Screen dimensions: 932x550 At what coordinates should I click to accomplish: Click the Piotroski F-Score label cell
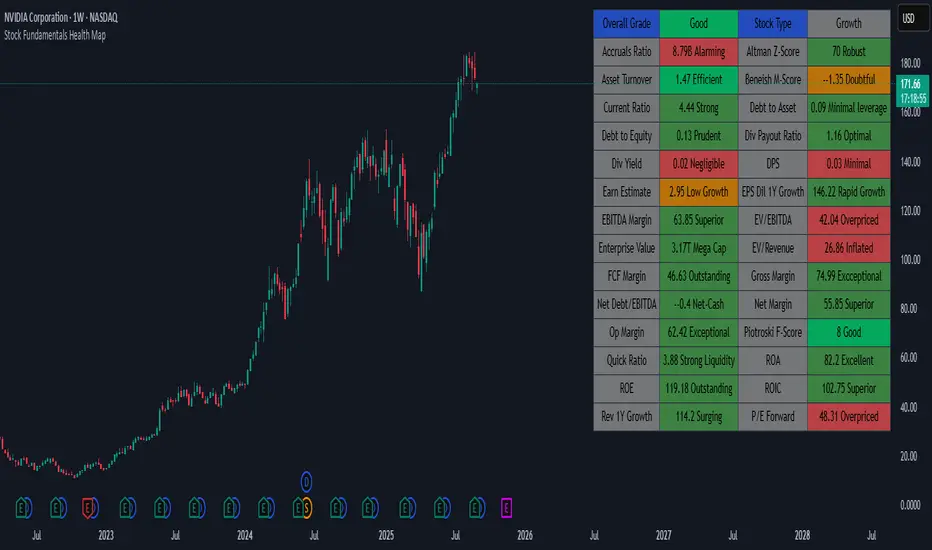(x=773, y=332)
